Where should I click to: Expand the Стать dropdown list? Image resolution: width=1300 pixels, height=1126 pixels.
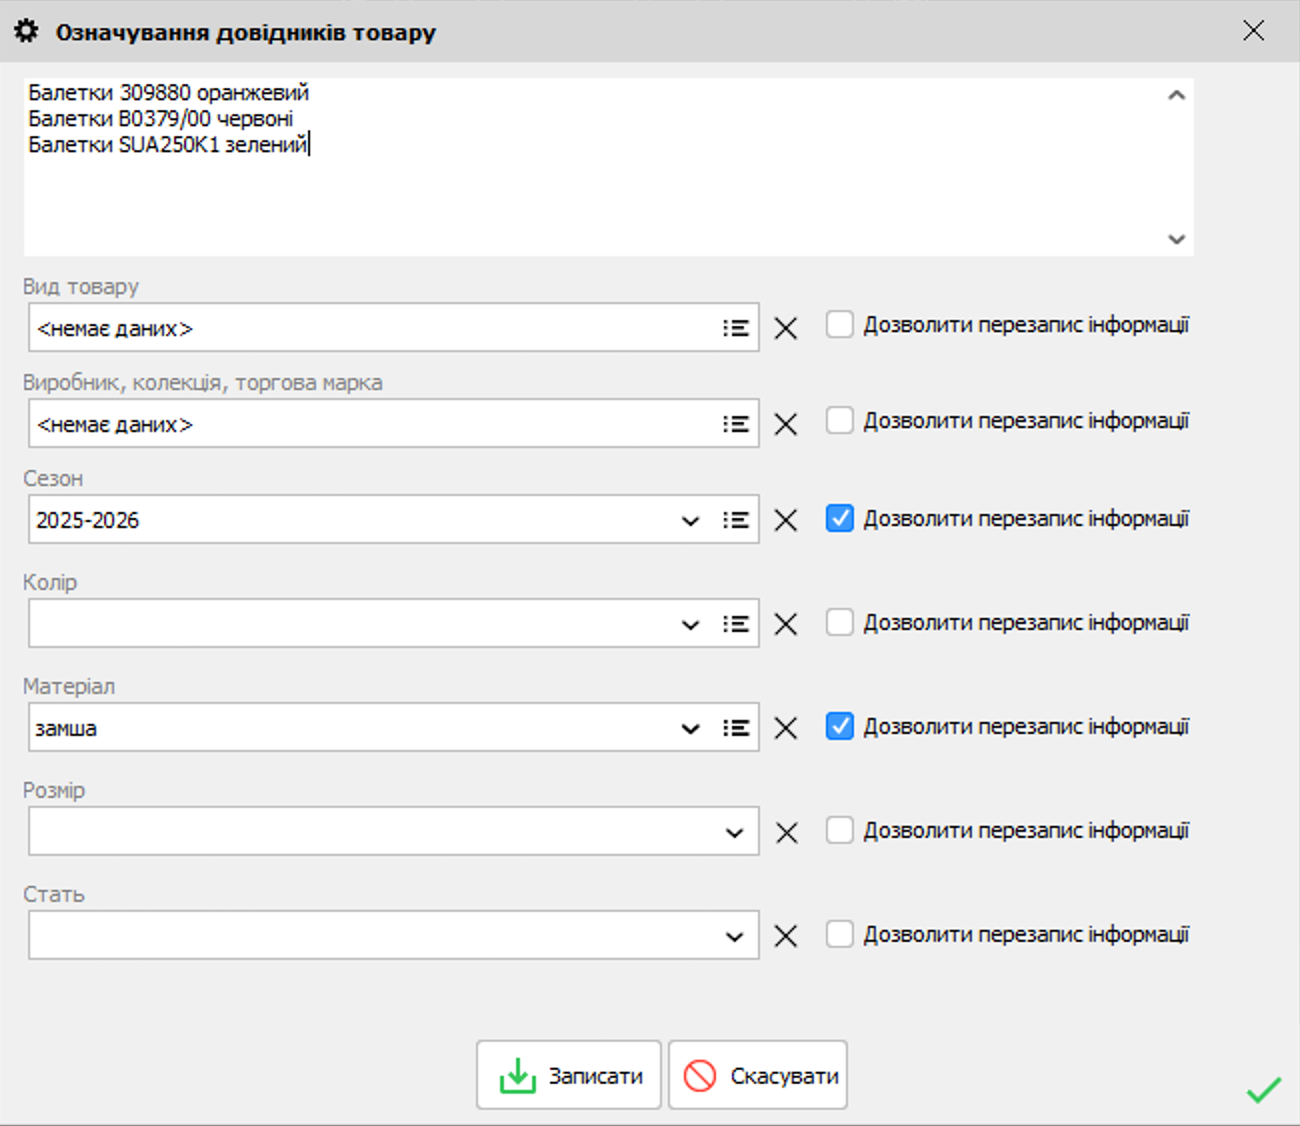pos(734,936)
